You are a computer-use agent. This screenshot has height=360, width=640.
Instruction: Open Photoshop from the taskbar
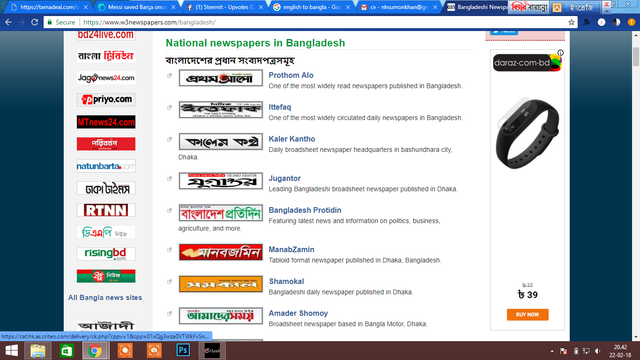click(183, 351)
